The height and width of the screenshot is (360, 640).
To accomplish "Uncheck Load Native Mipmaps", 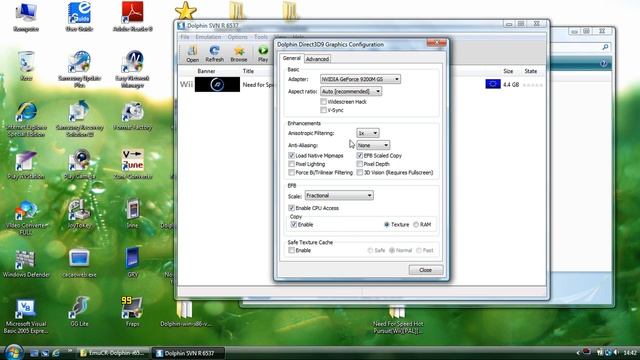I will (291, 156).
